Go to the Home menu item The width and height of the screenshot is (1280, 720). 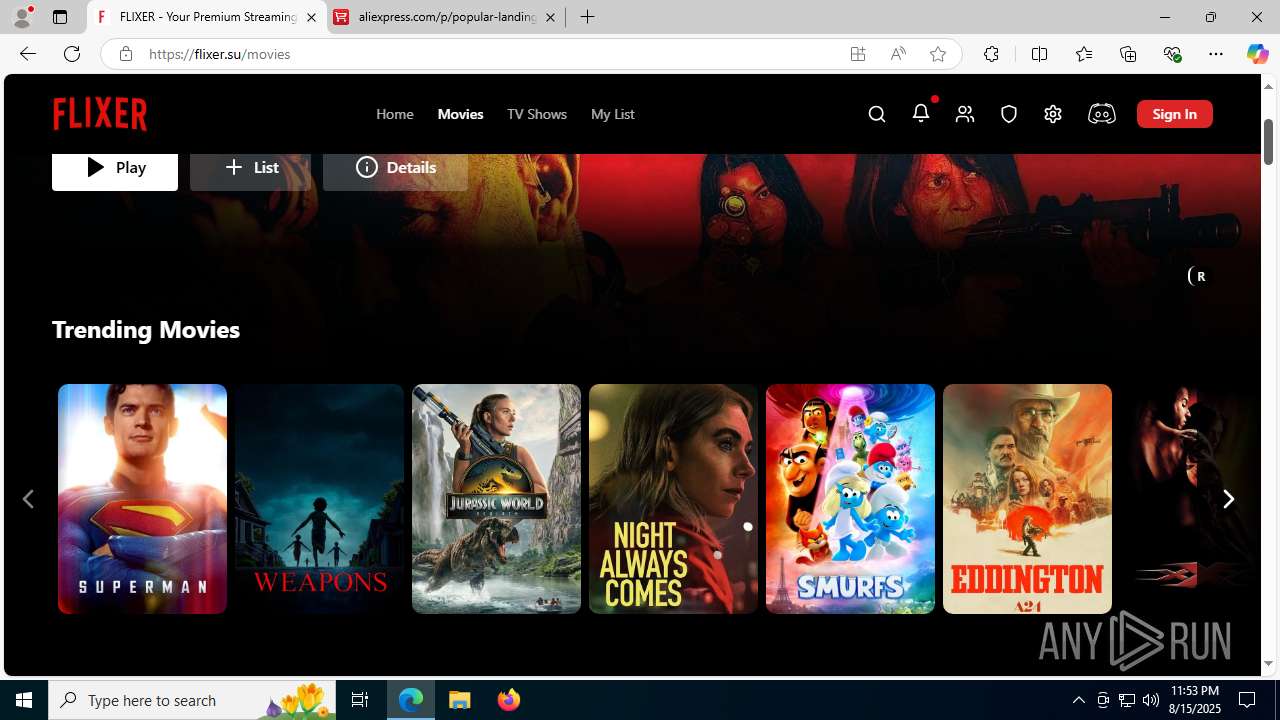pyautogui.click(x=395, y=114)
